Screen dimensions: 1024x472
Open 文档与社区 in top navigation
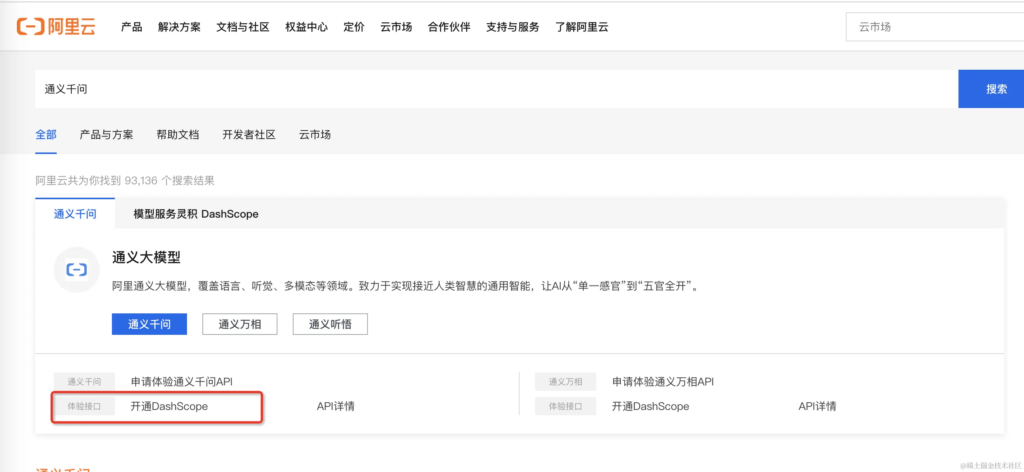242,27
